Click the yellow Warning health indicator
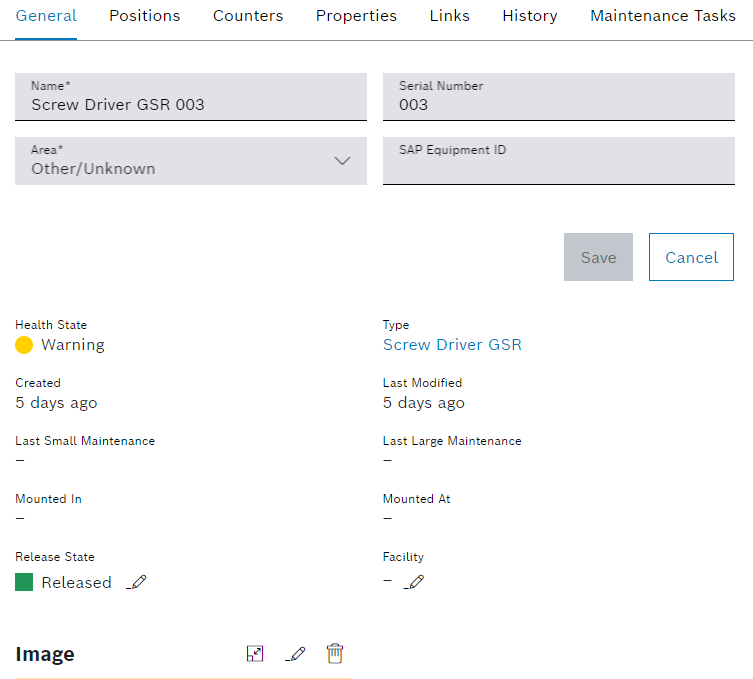The image size is (753, 679). coord(24,345)
